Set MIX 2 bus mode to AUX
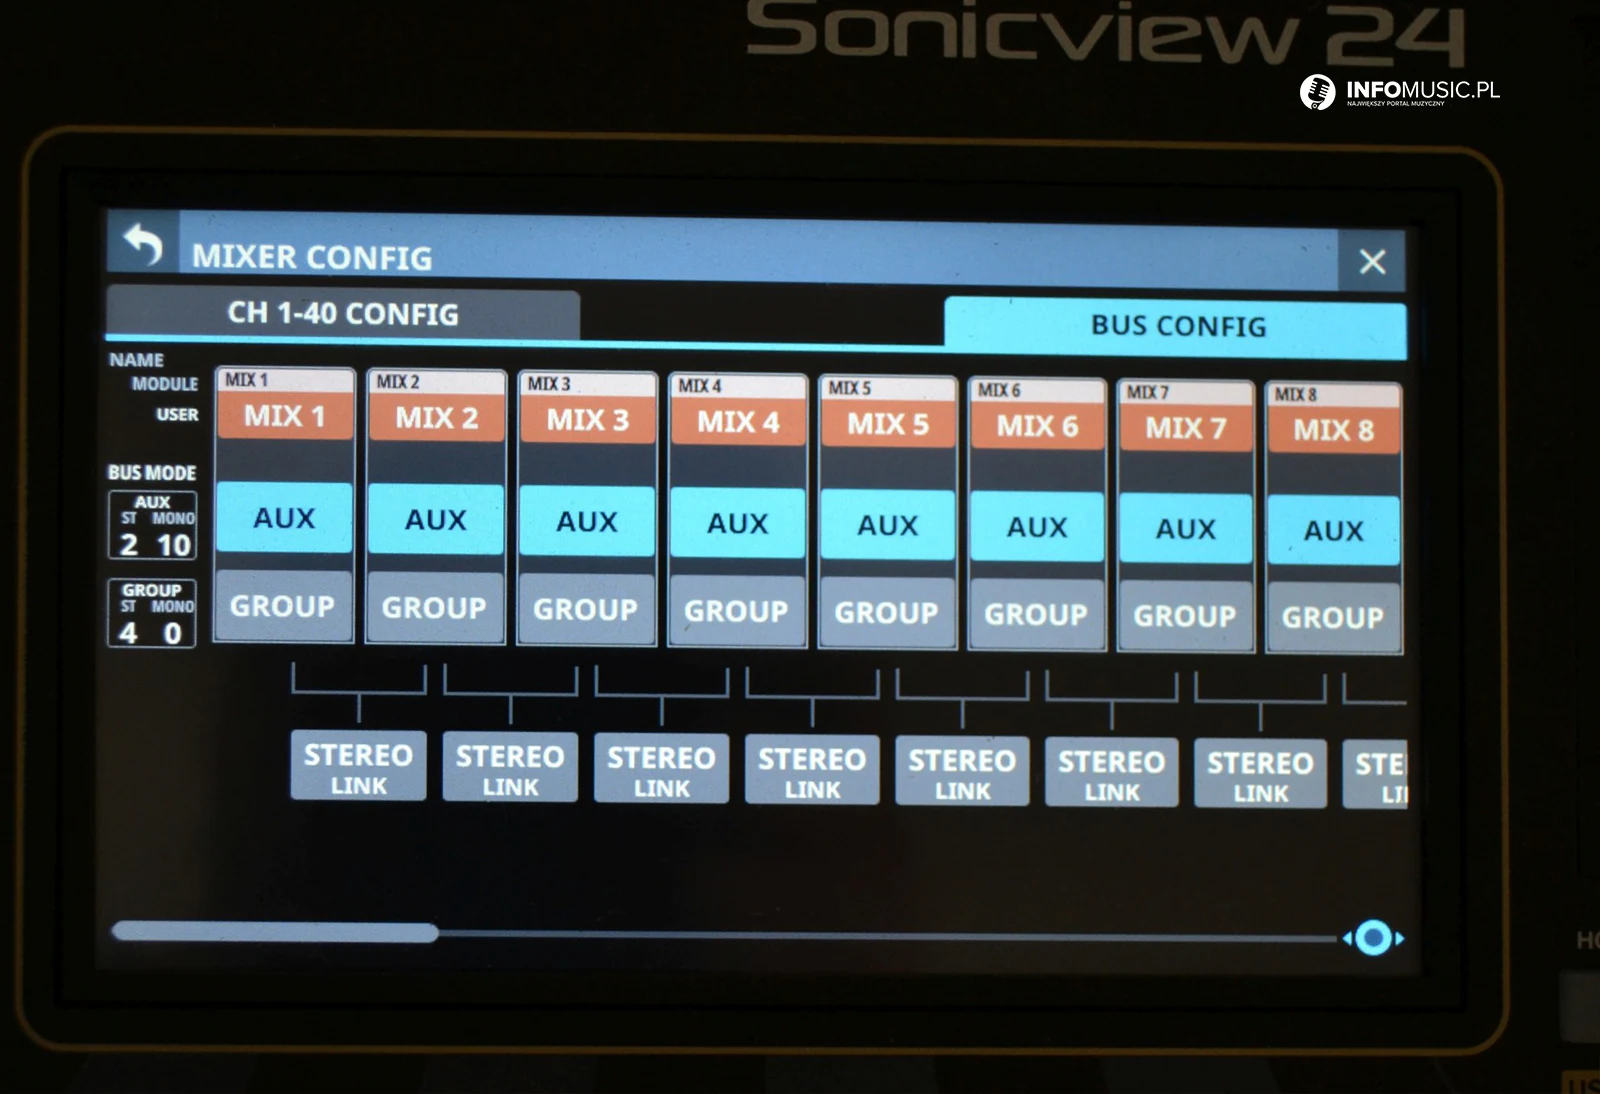 436,520
